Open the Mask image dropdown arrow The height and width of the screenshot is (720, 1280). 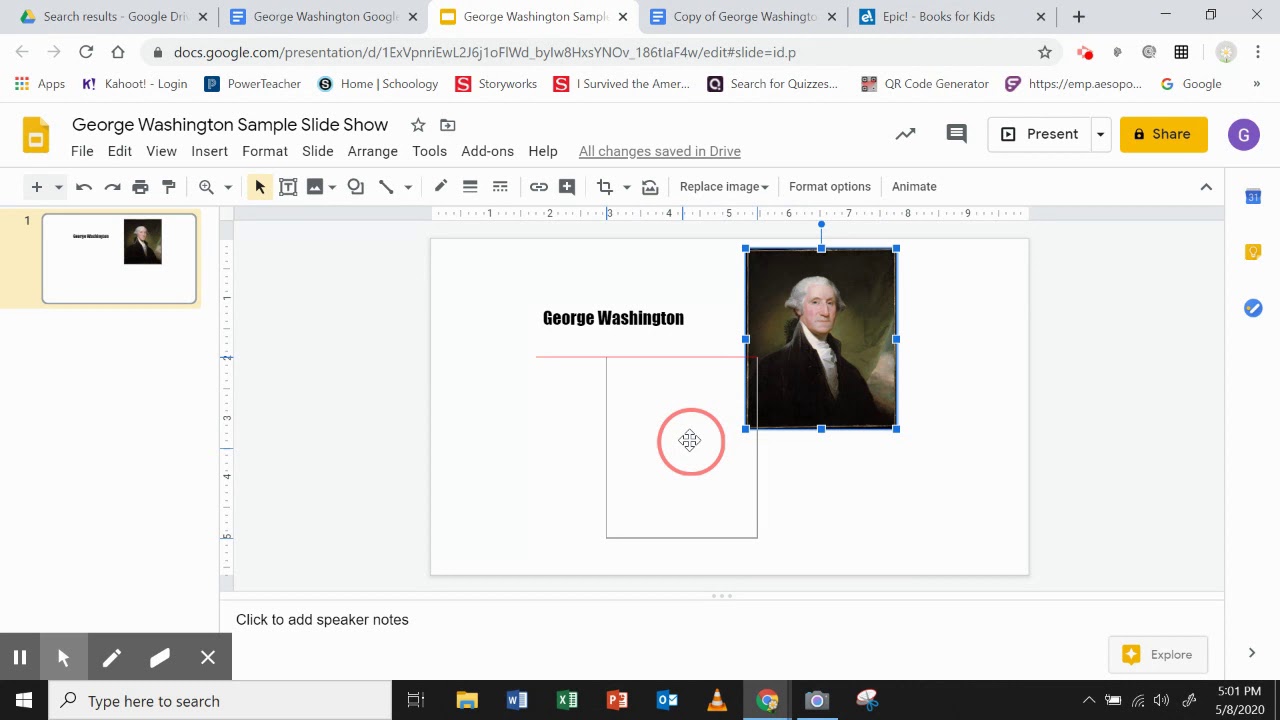tap(627, 187)
